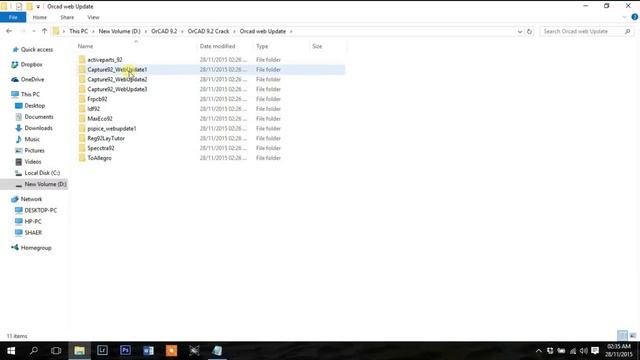Navigate to This PC breadcrumb
Image resolution: width=640 pixels, height=360 pixels.
point(78,31)
